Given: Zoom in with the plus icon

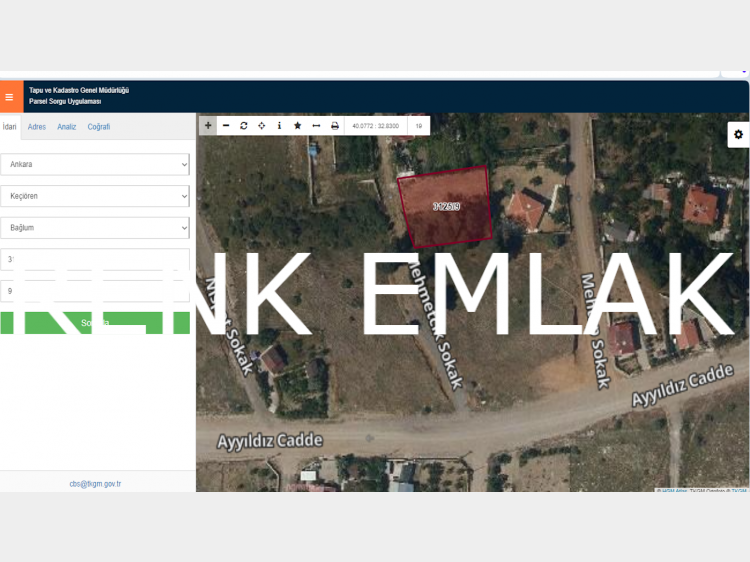Looking at the screenshot, I should pos(208,126).
